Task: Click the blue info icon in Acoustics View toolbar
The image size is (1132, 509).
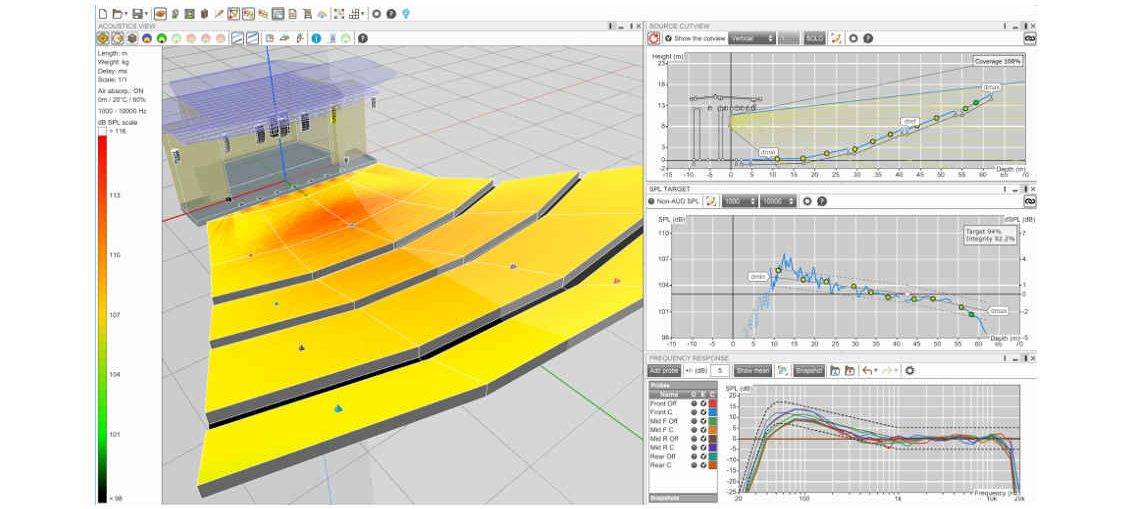Action: [315, 38]
